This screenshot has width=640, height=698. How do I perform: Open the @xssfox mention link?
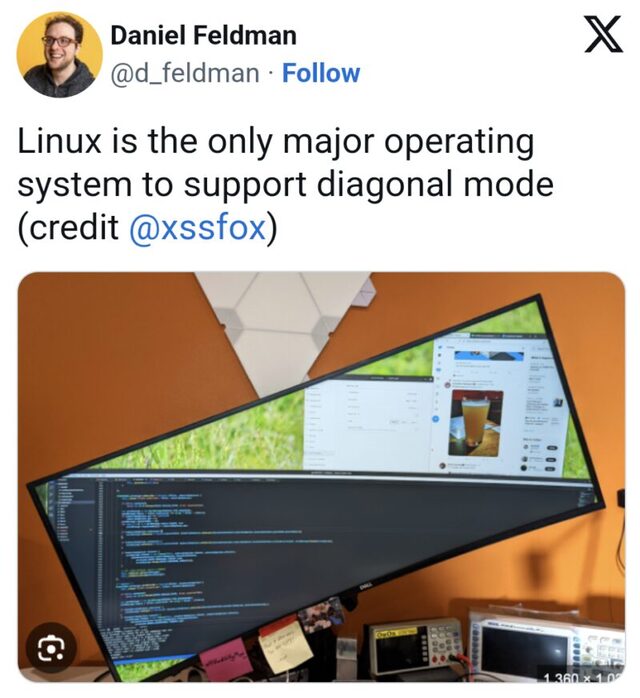point(197,226)
